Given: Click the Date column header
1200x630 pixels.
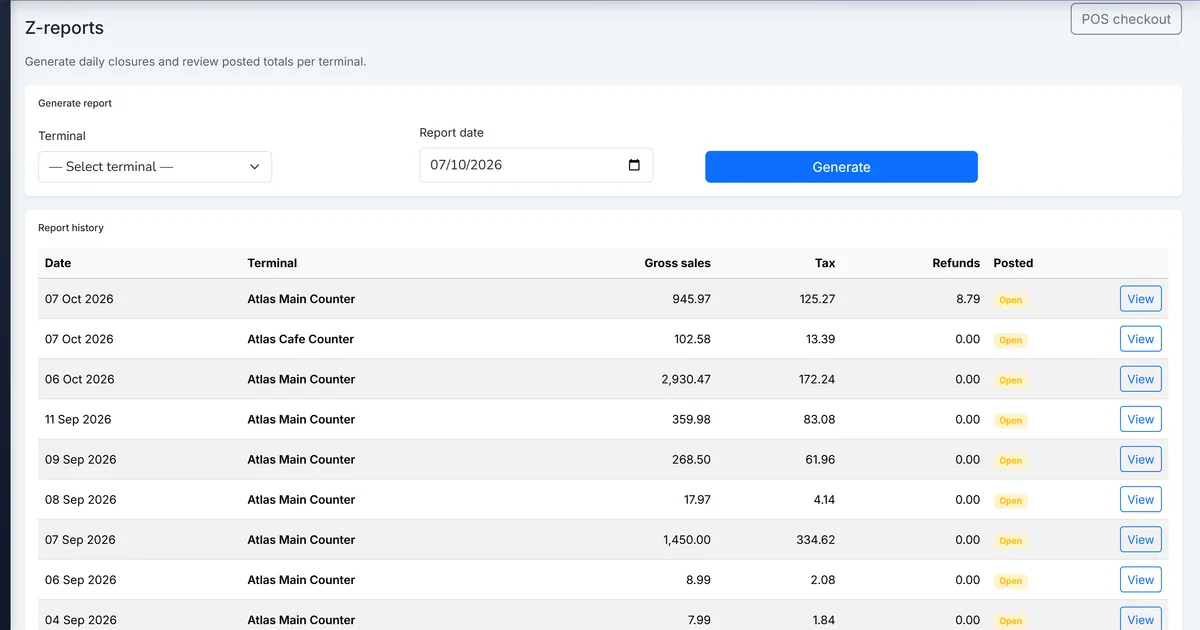Looking at the screenshot, I should click(x=58, y=263).
